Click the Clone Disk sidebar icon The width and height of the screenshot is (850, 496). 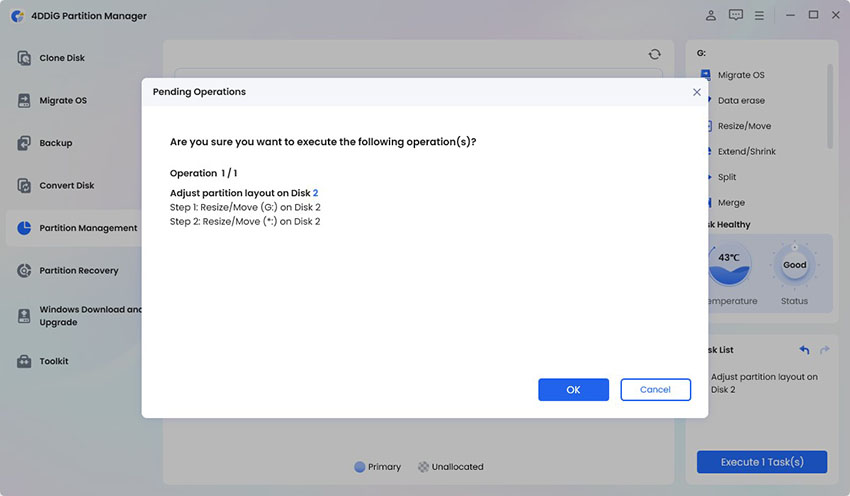[24, 57]
